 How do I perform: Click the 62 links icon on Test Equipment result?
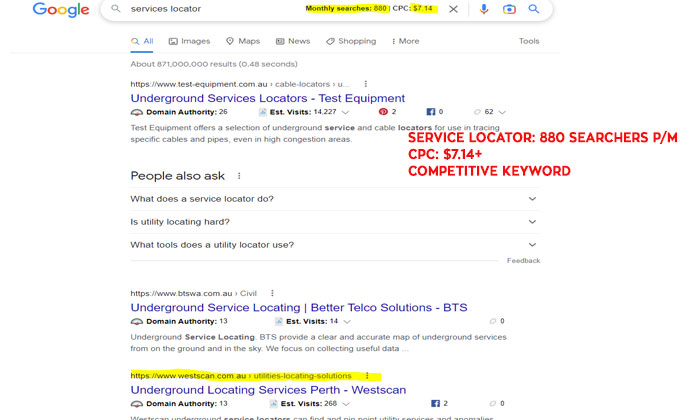(477, 112)
